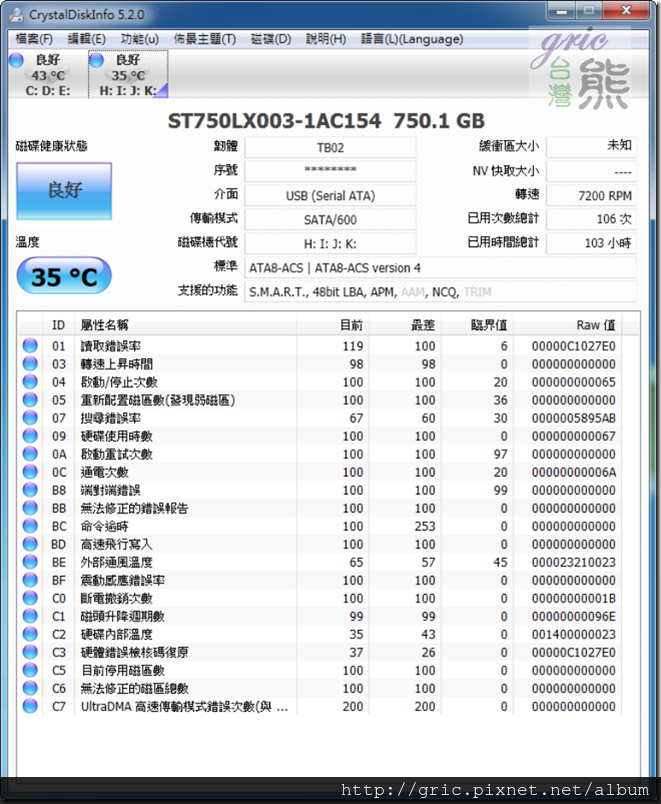
Task: Click raw value 000023210023 of 外部通風溫度
Action: tap(573, 562)
